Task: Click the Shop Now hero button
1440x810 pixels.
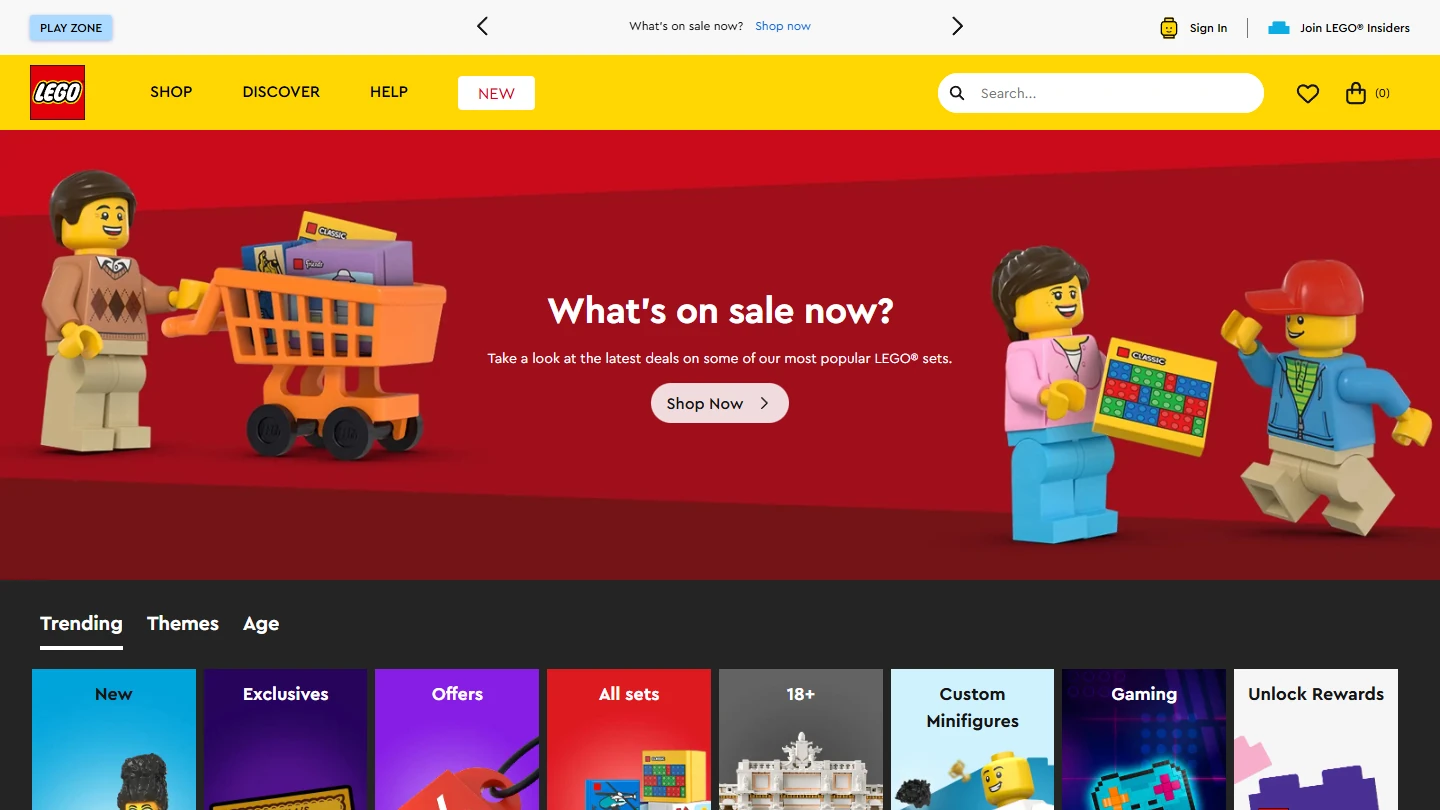Action: [720, 403]
